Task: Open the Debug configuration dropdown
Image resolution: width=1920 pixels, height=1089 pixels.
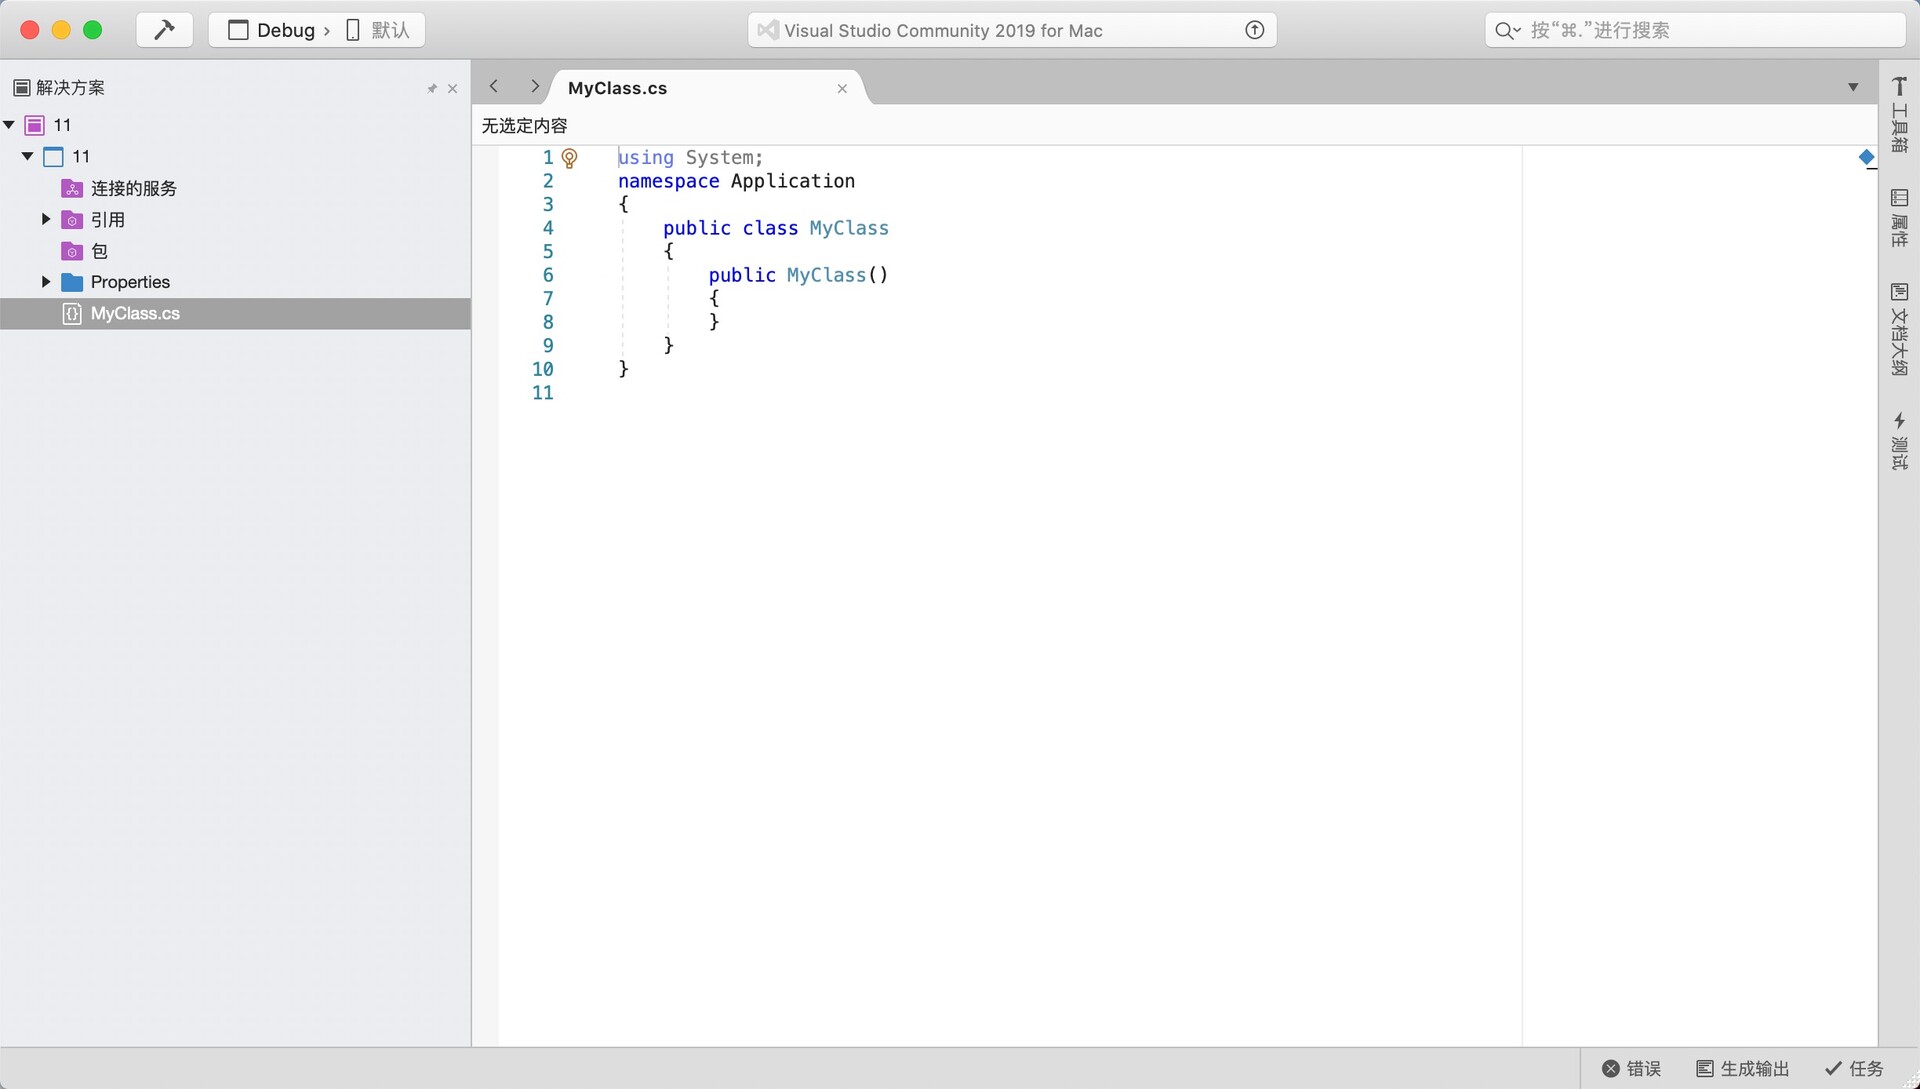Action: (278, 30)
